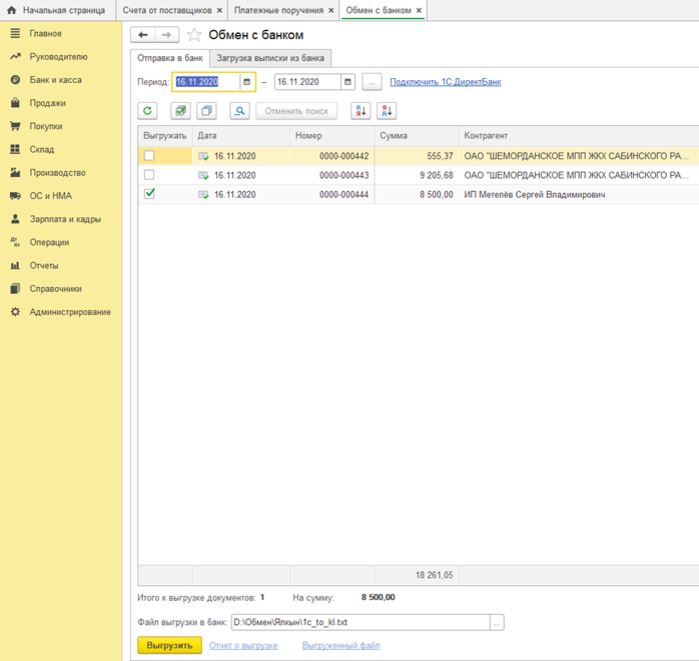
Task: Click the Отменить поиск button
Action: tap(296, 111)
